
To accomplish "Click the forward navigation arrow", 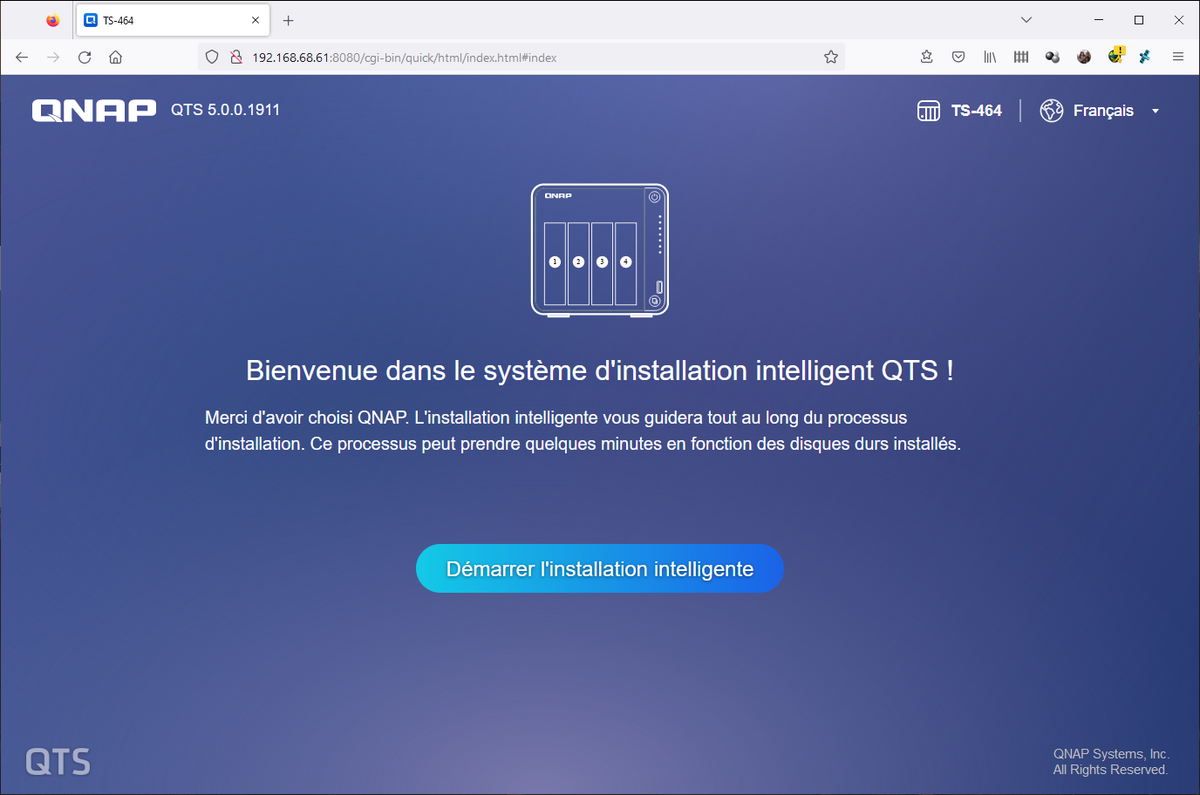I will 53,57.
